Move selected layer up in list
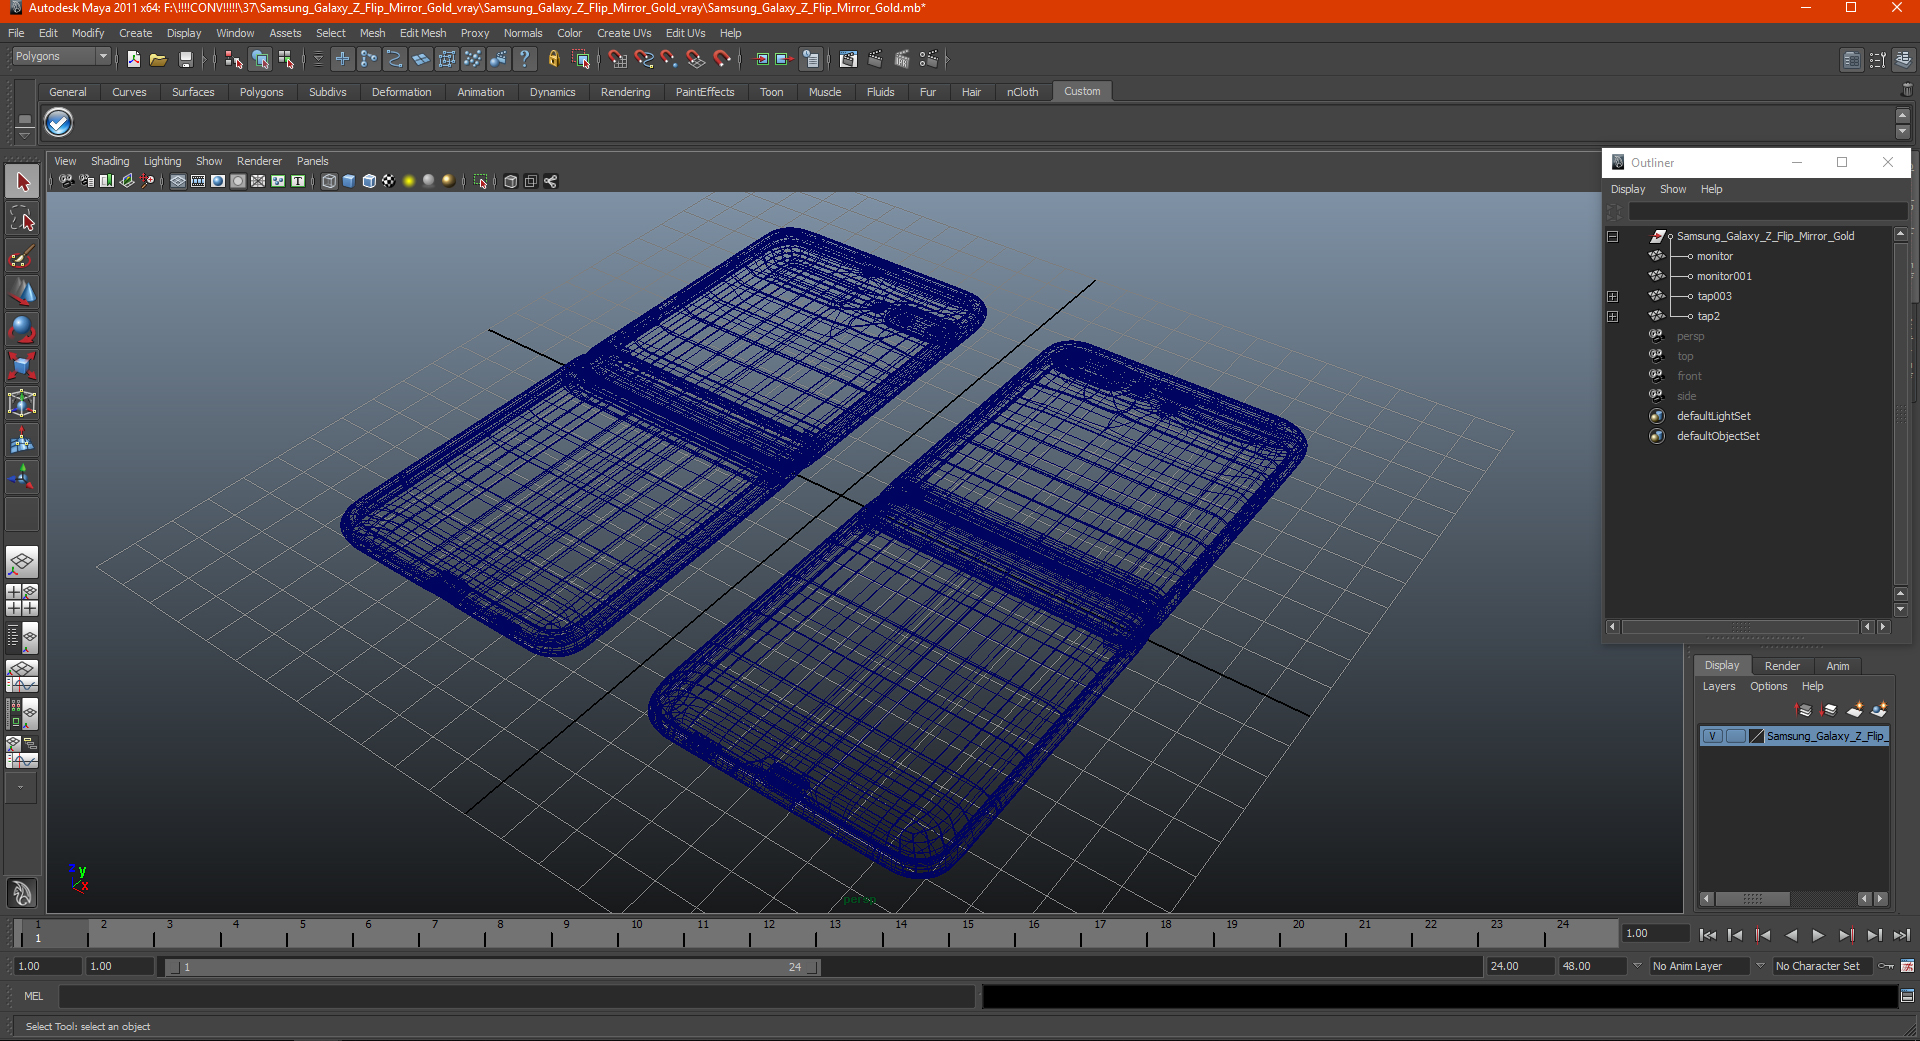Image resolution: width=1920 pixels, height=1041 pixels. point(1804,710)
